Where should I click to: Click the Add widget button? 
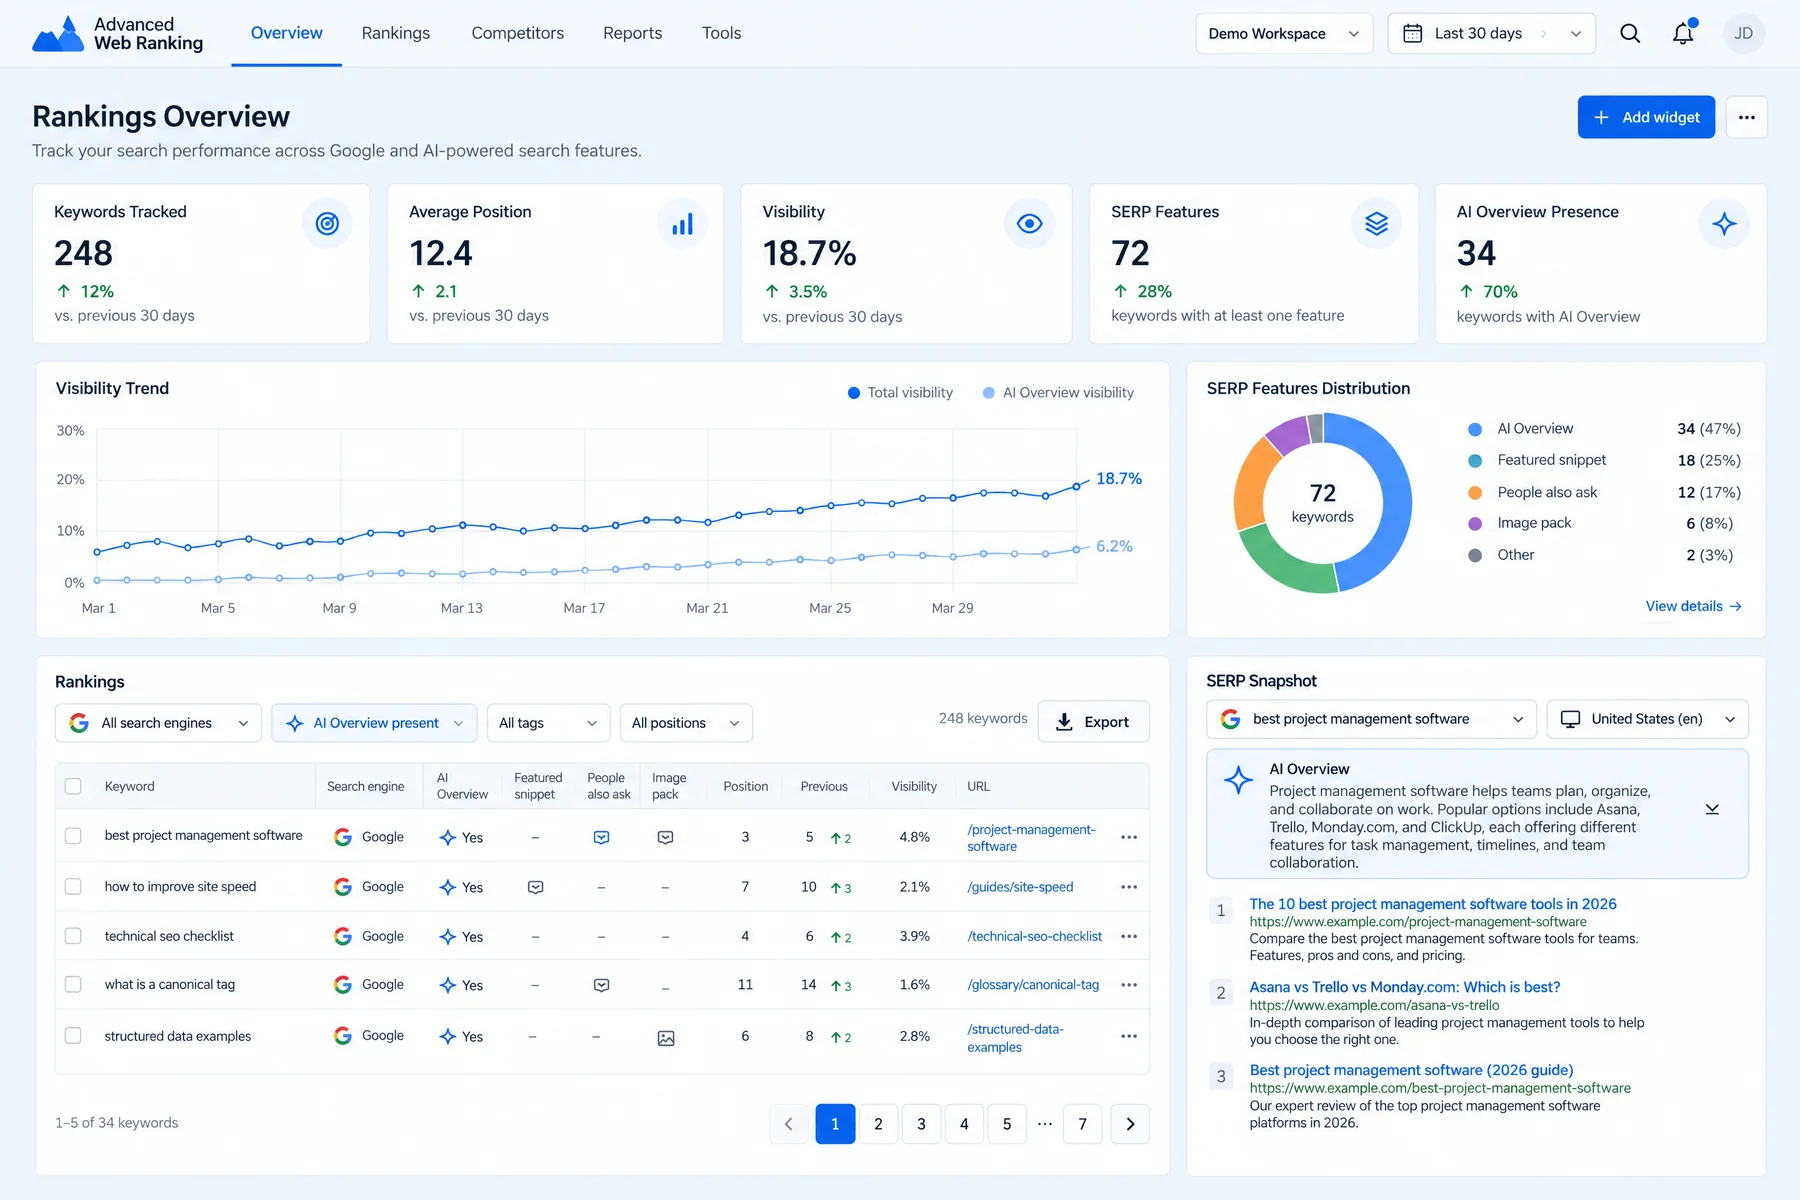(1646, 117)
